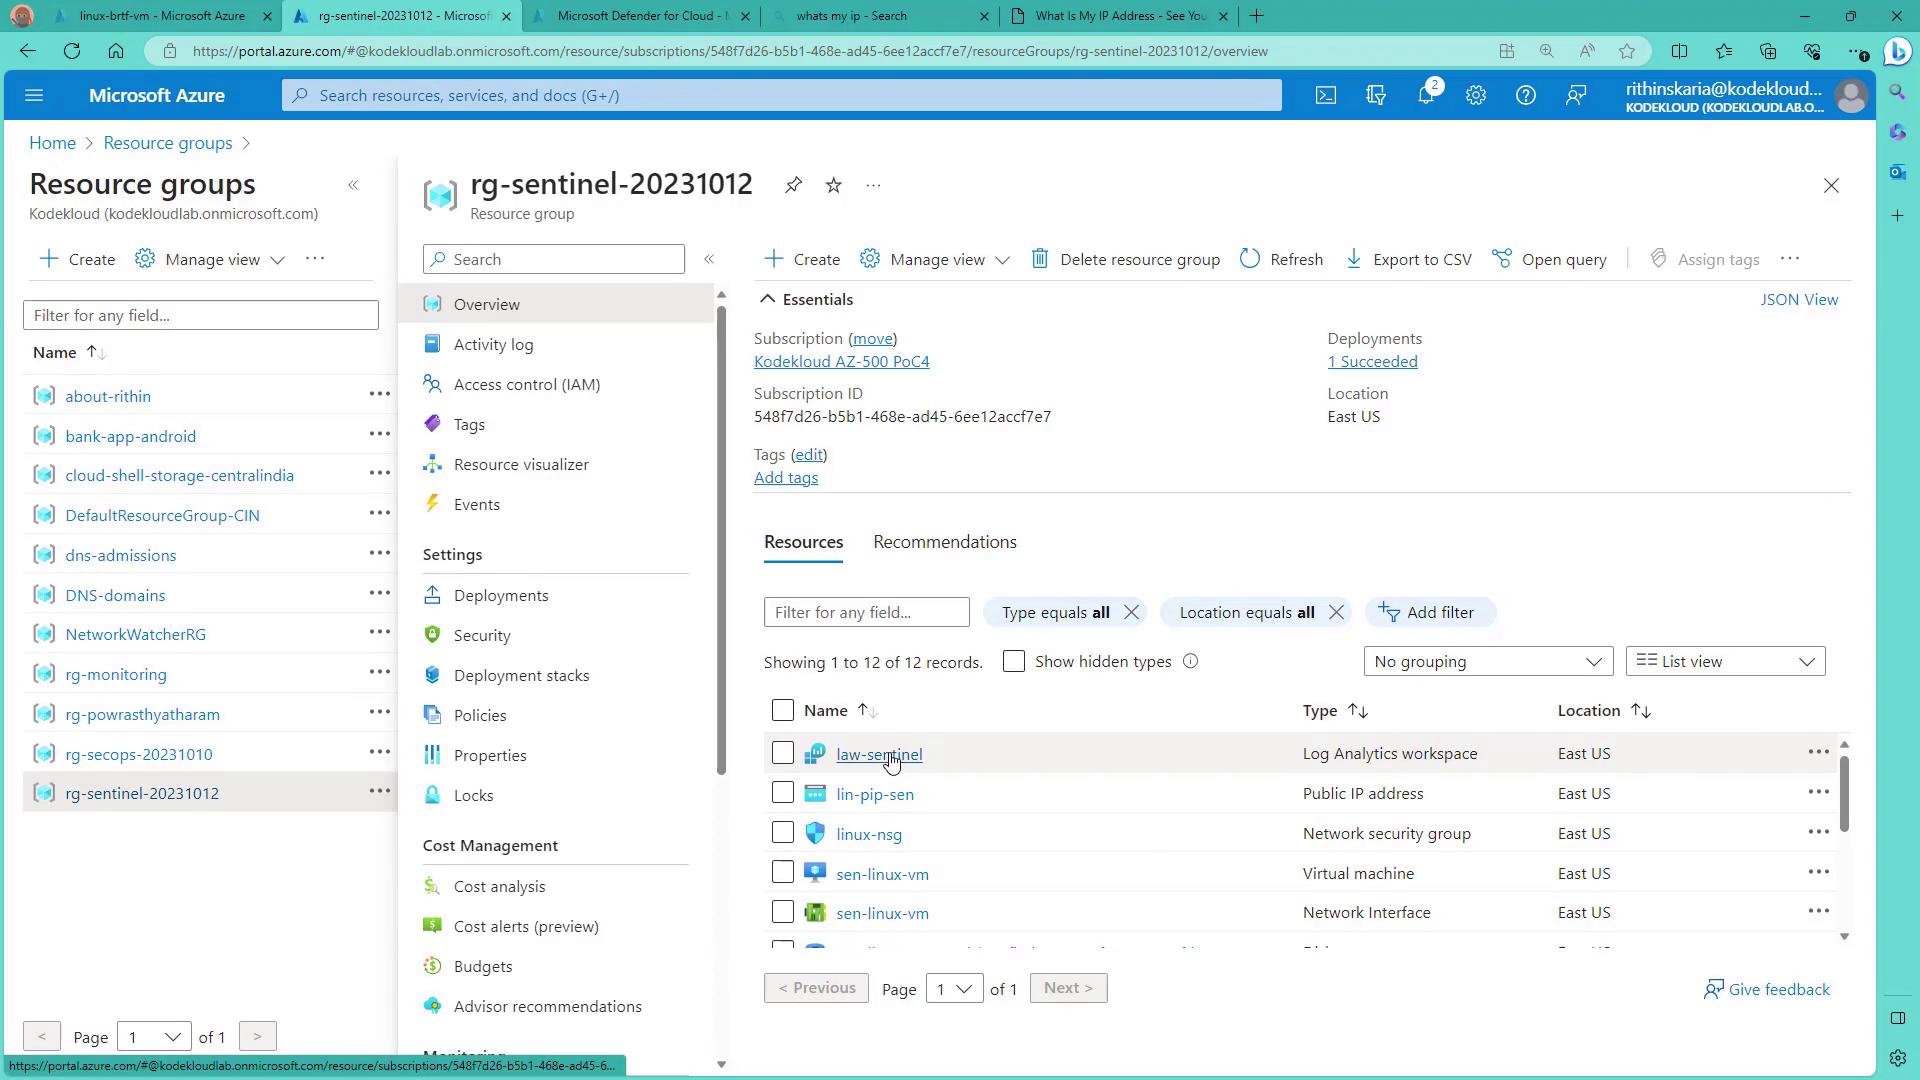1920x1080 pixels.
Task: Expand the List view dropdown
Action: pos(1725,661)
